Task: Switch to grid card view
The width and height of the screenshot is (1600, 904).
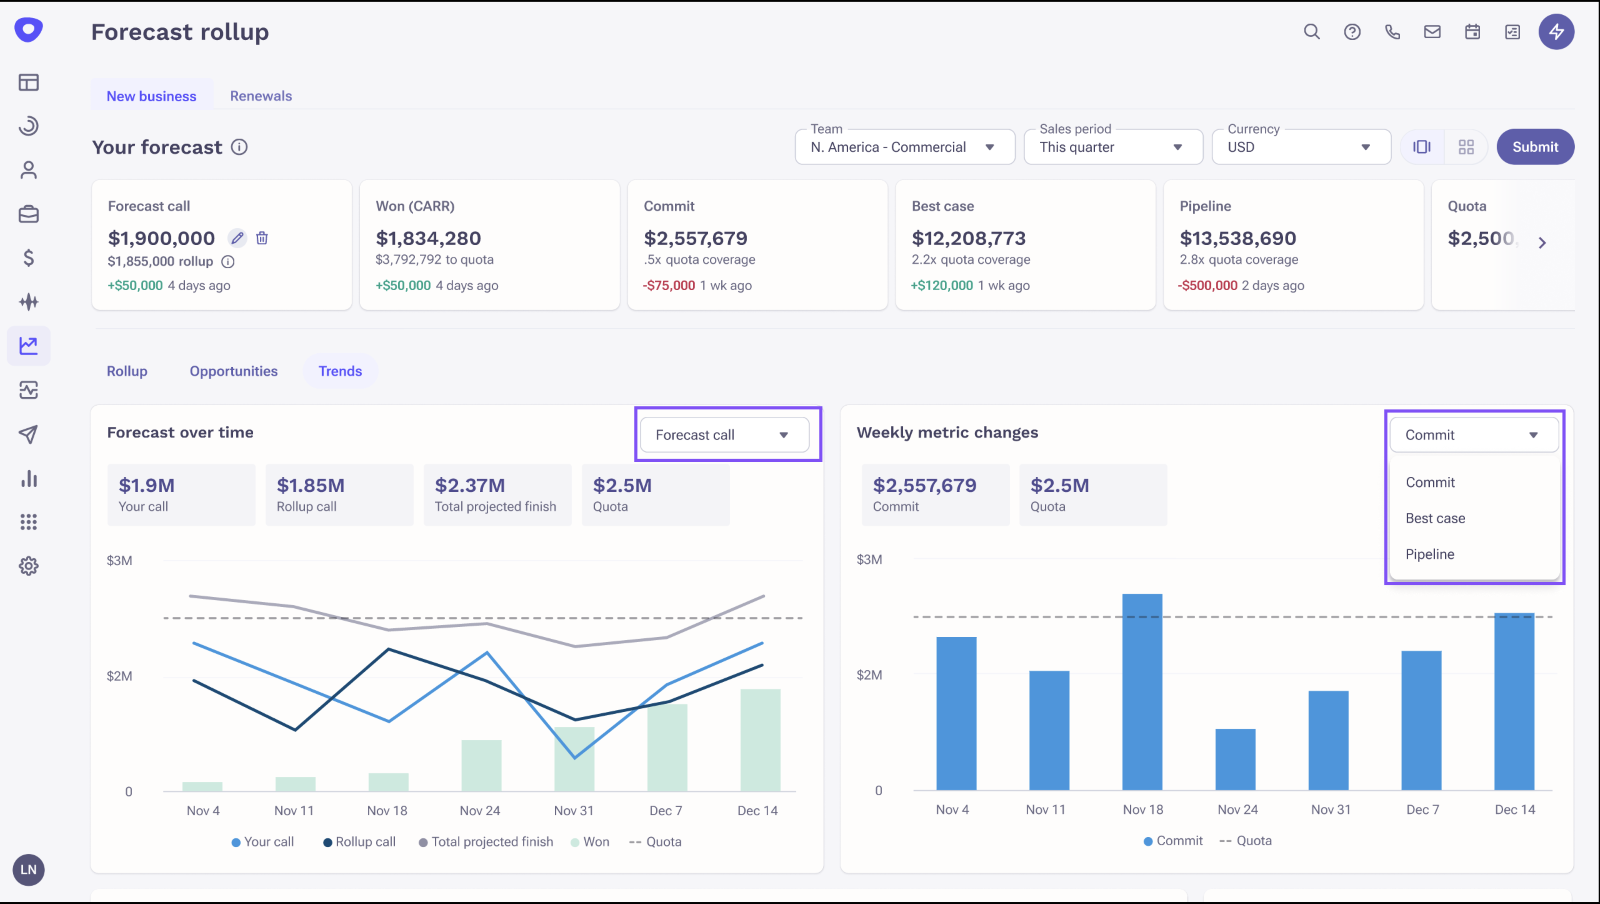Action: [x=1466, y=147]
